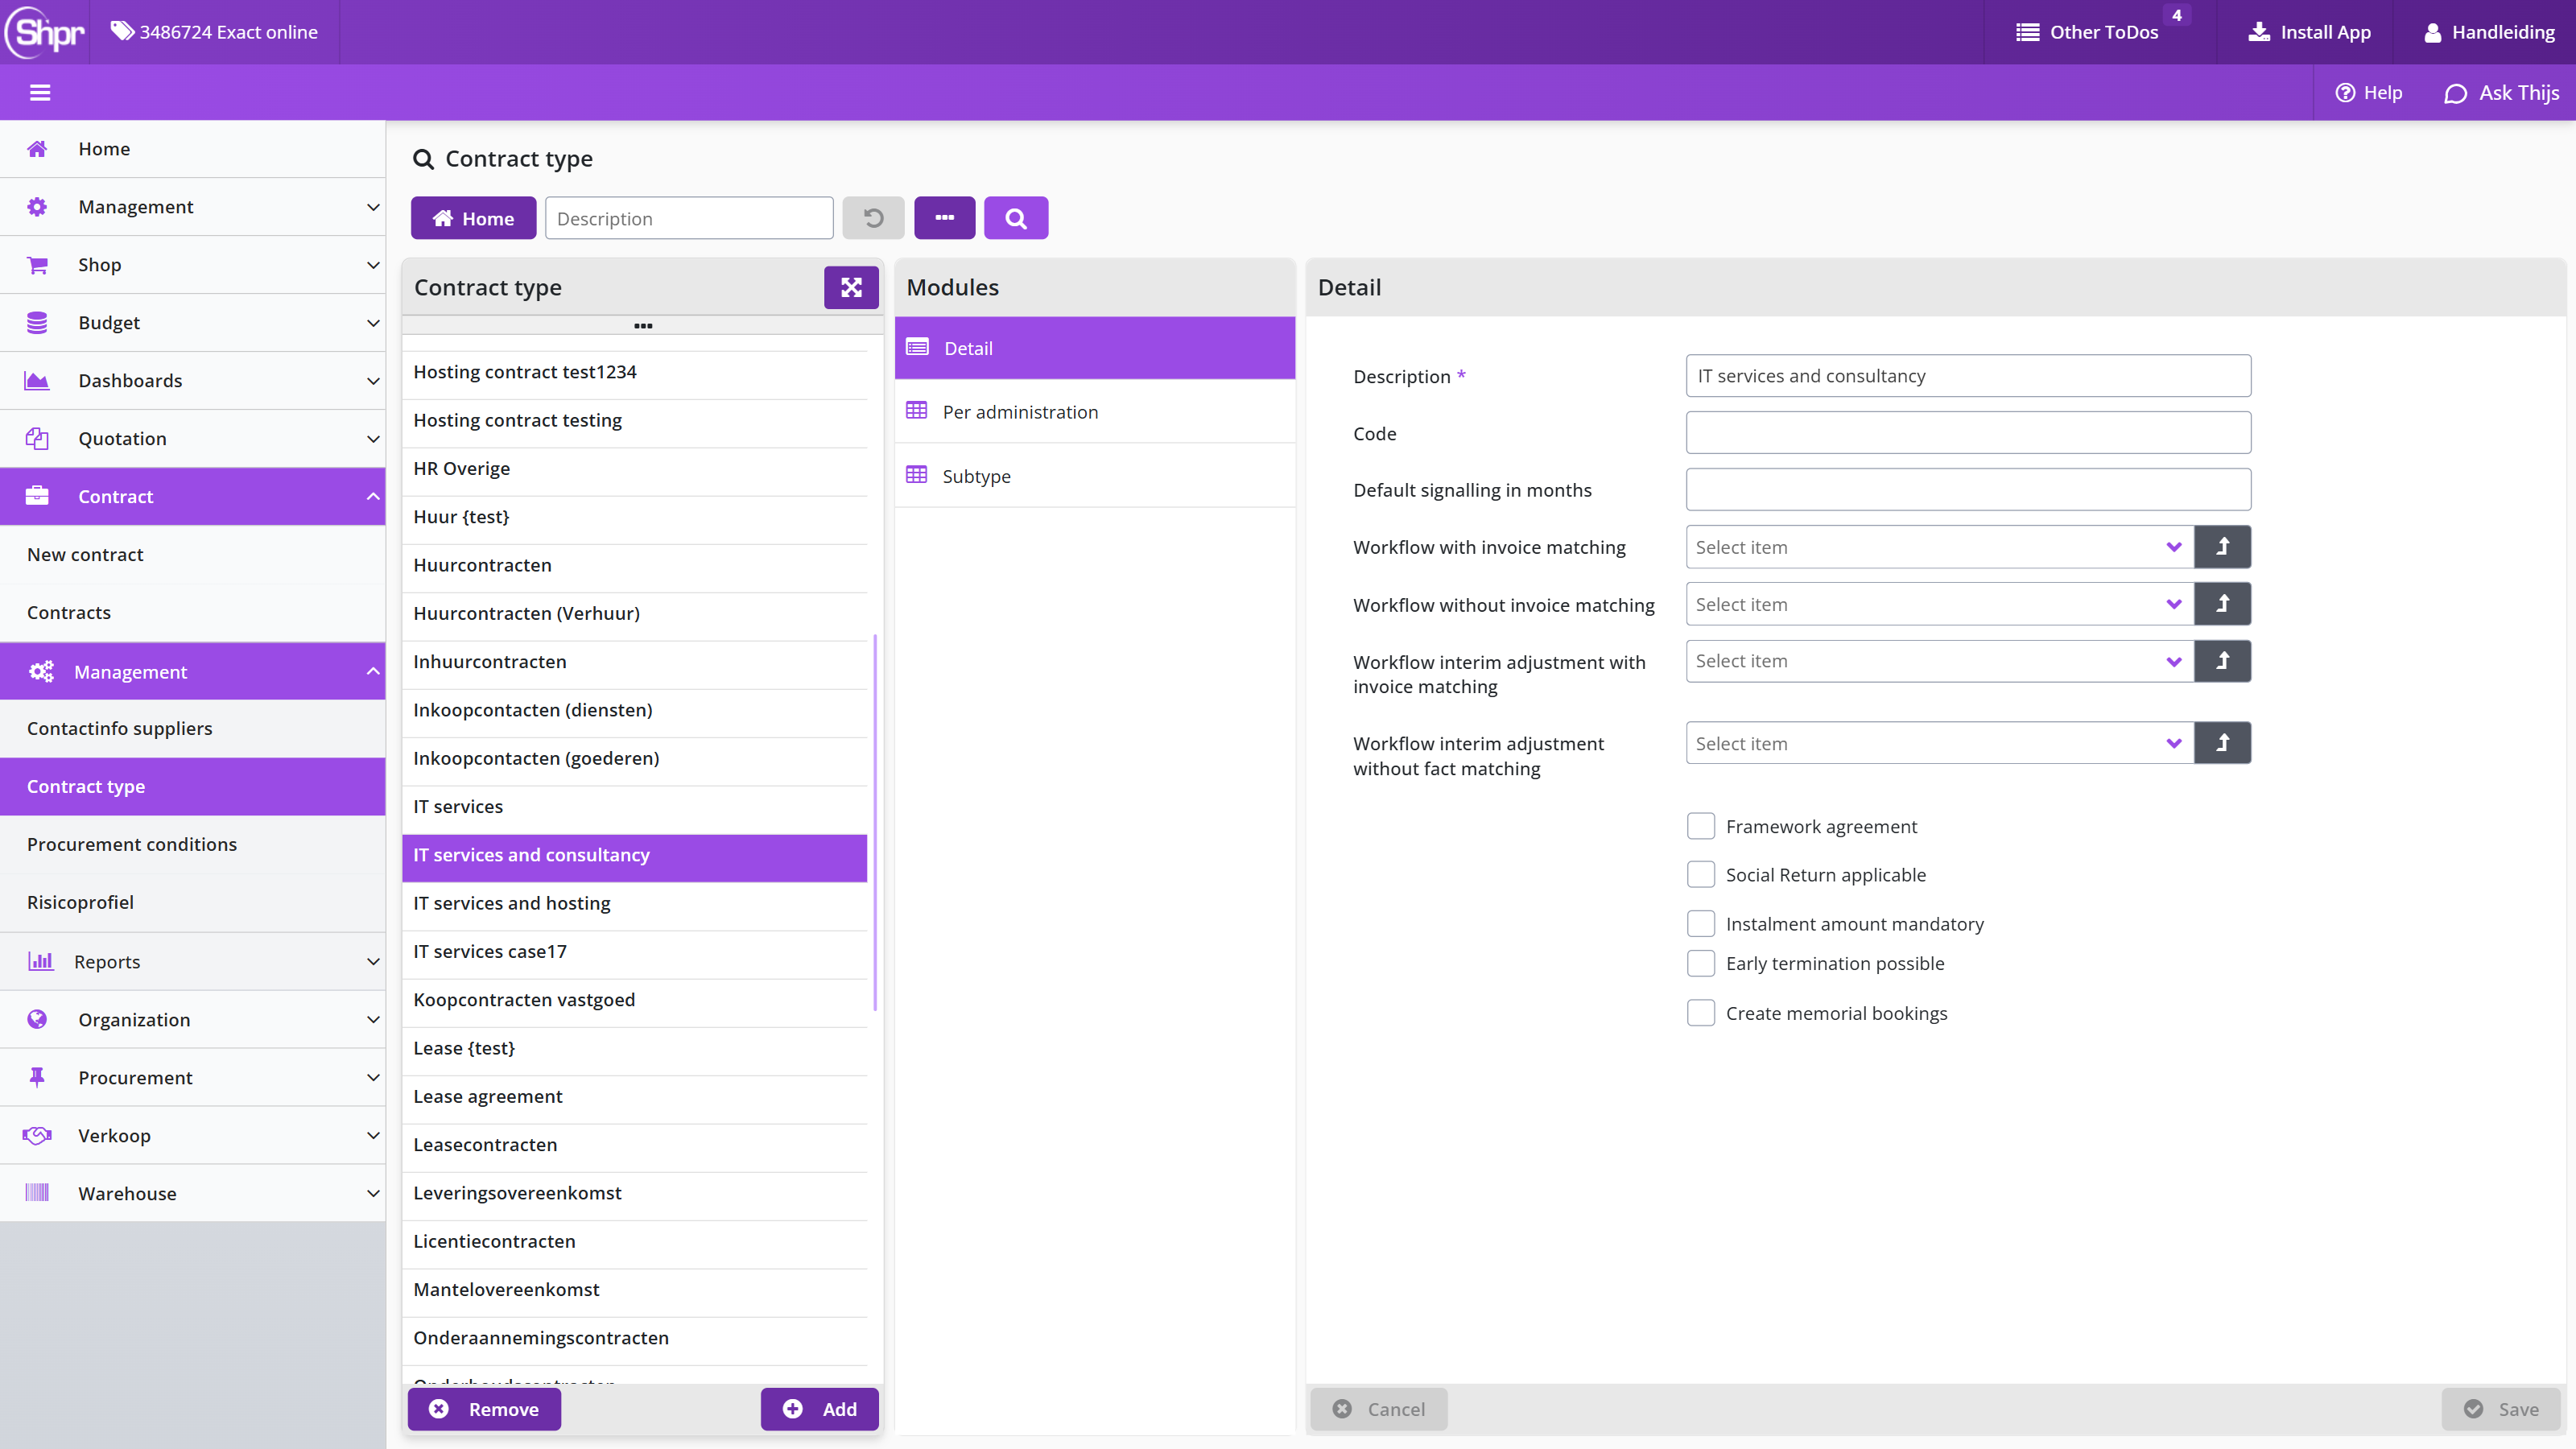Expand the Budget sidebar menu

[192, 323]
